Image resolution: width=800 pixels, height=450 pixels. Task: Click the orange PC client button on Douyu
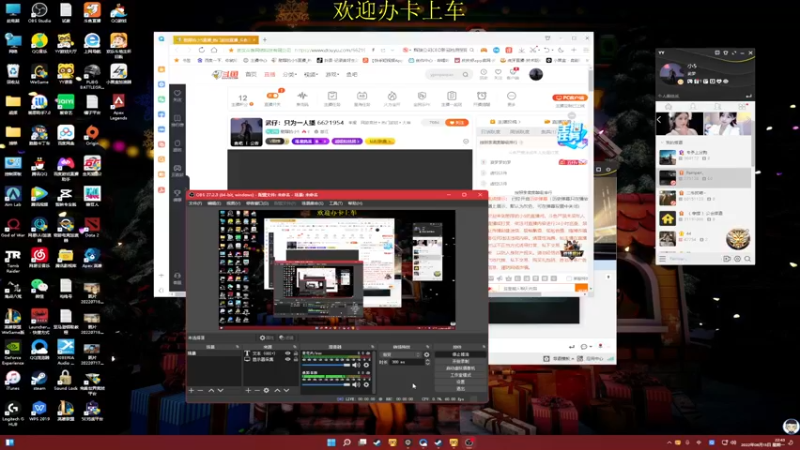click(x=570, y=97)
